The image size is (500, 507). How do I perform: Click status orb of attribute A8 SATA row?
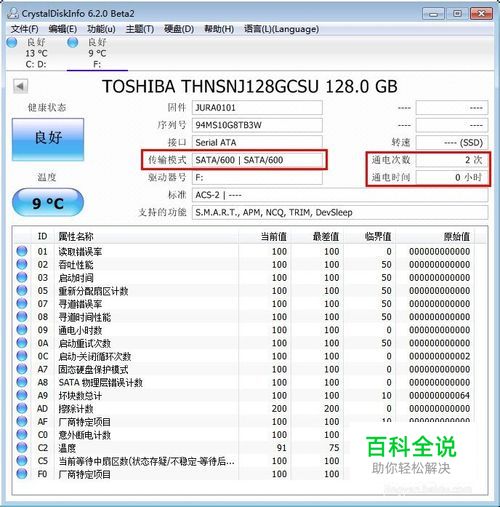click(x=22, y=382)
